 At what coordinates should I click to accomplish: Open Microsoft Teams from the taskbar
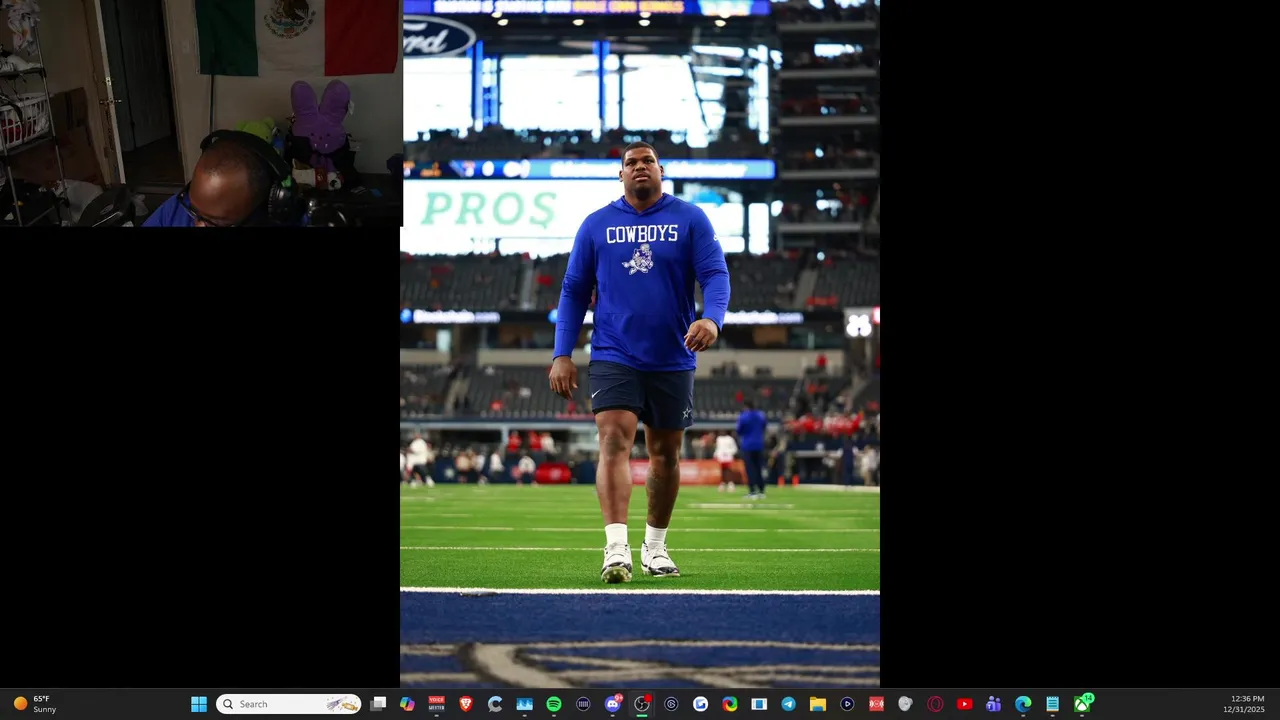(993, 704)
